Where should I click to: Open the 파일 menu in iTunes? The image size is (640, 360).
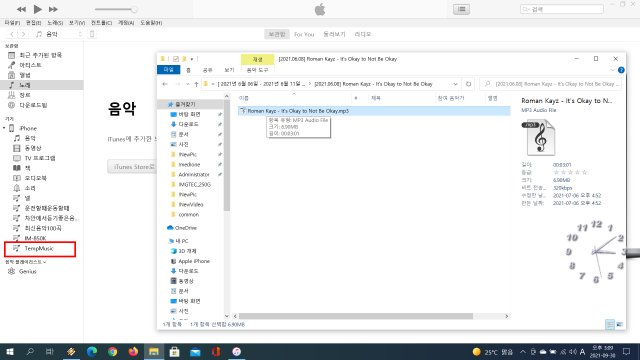click(12, 23)
